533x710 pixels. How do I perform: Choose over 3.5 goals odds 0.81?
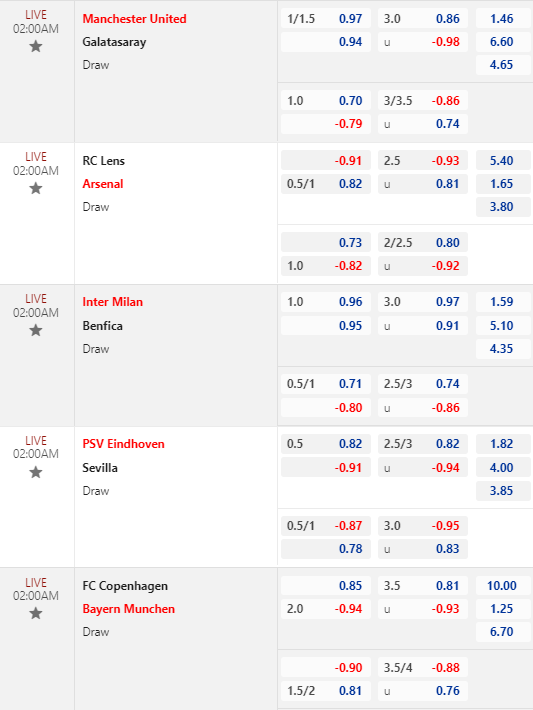[x=423, y=585]
